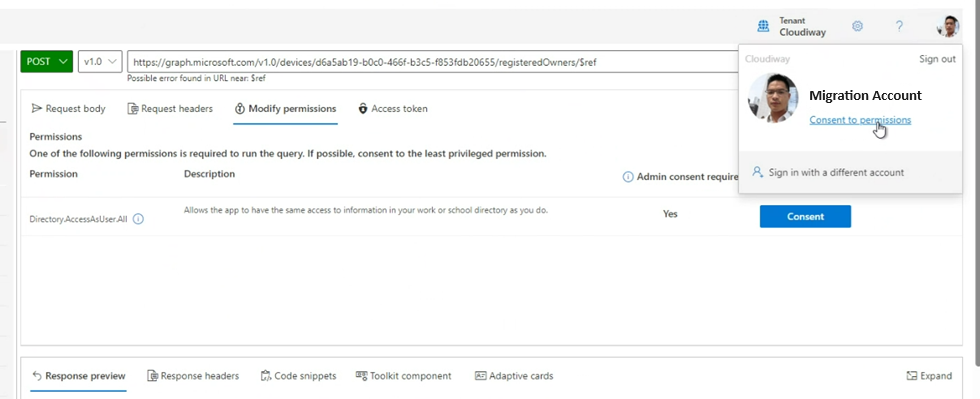Click the 'Yes' admin consent value
Screen dimensions: 980x399
point(670,214)
